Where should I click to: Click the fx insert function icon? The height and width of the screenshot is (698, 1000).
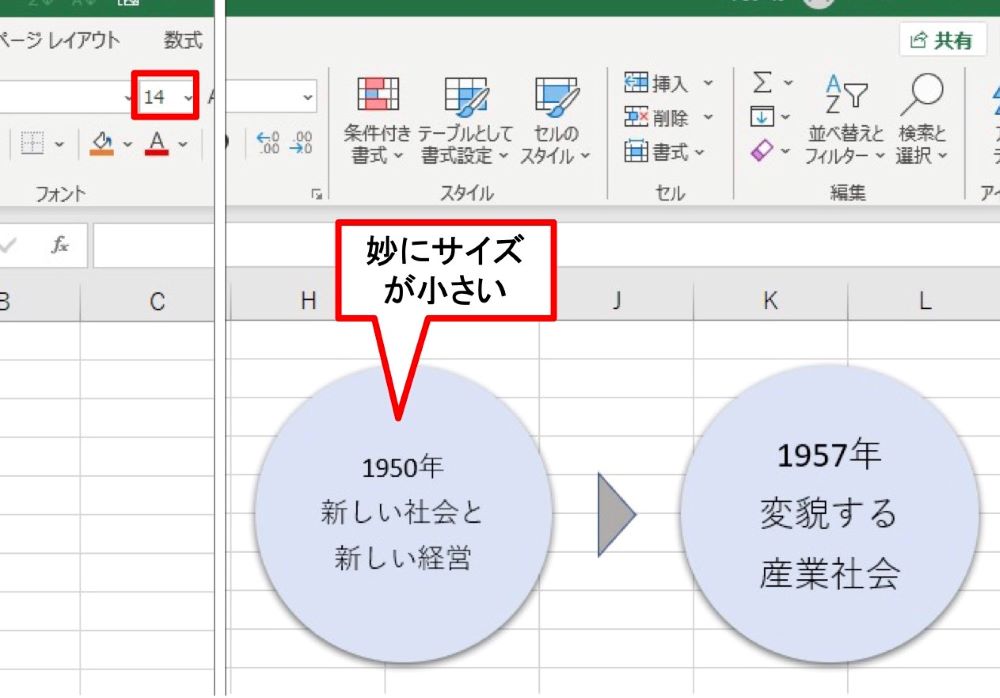pos(60,243)
